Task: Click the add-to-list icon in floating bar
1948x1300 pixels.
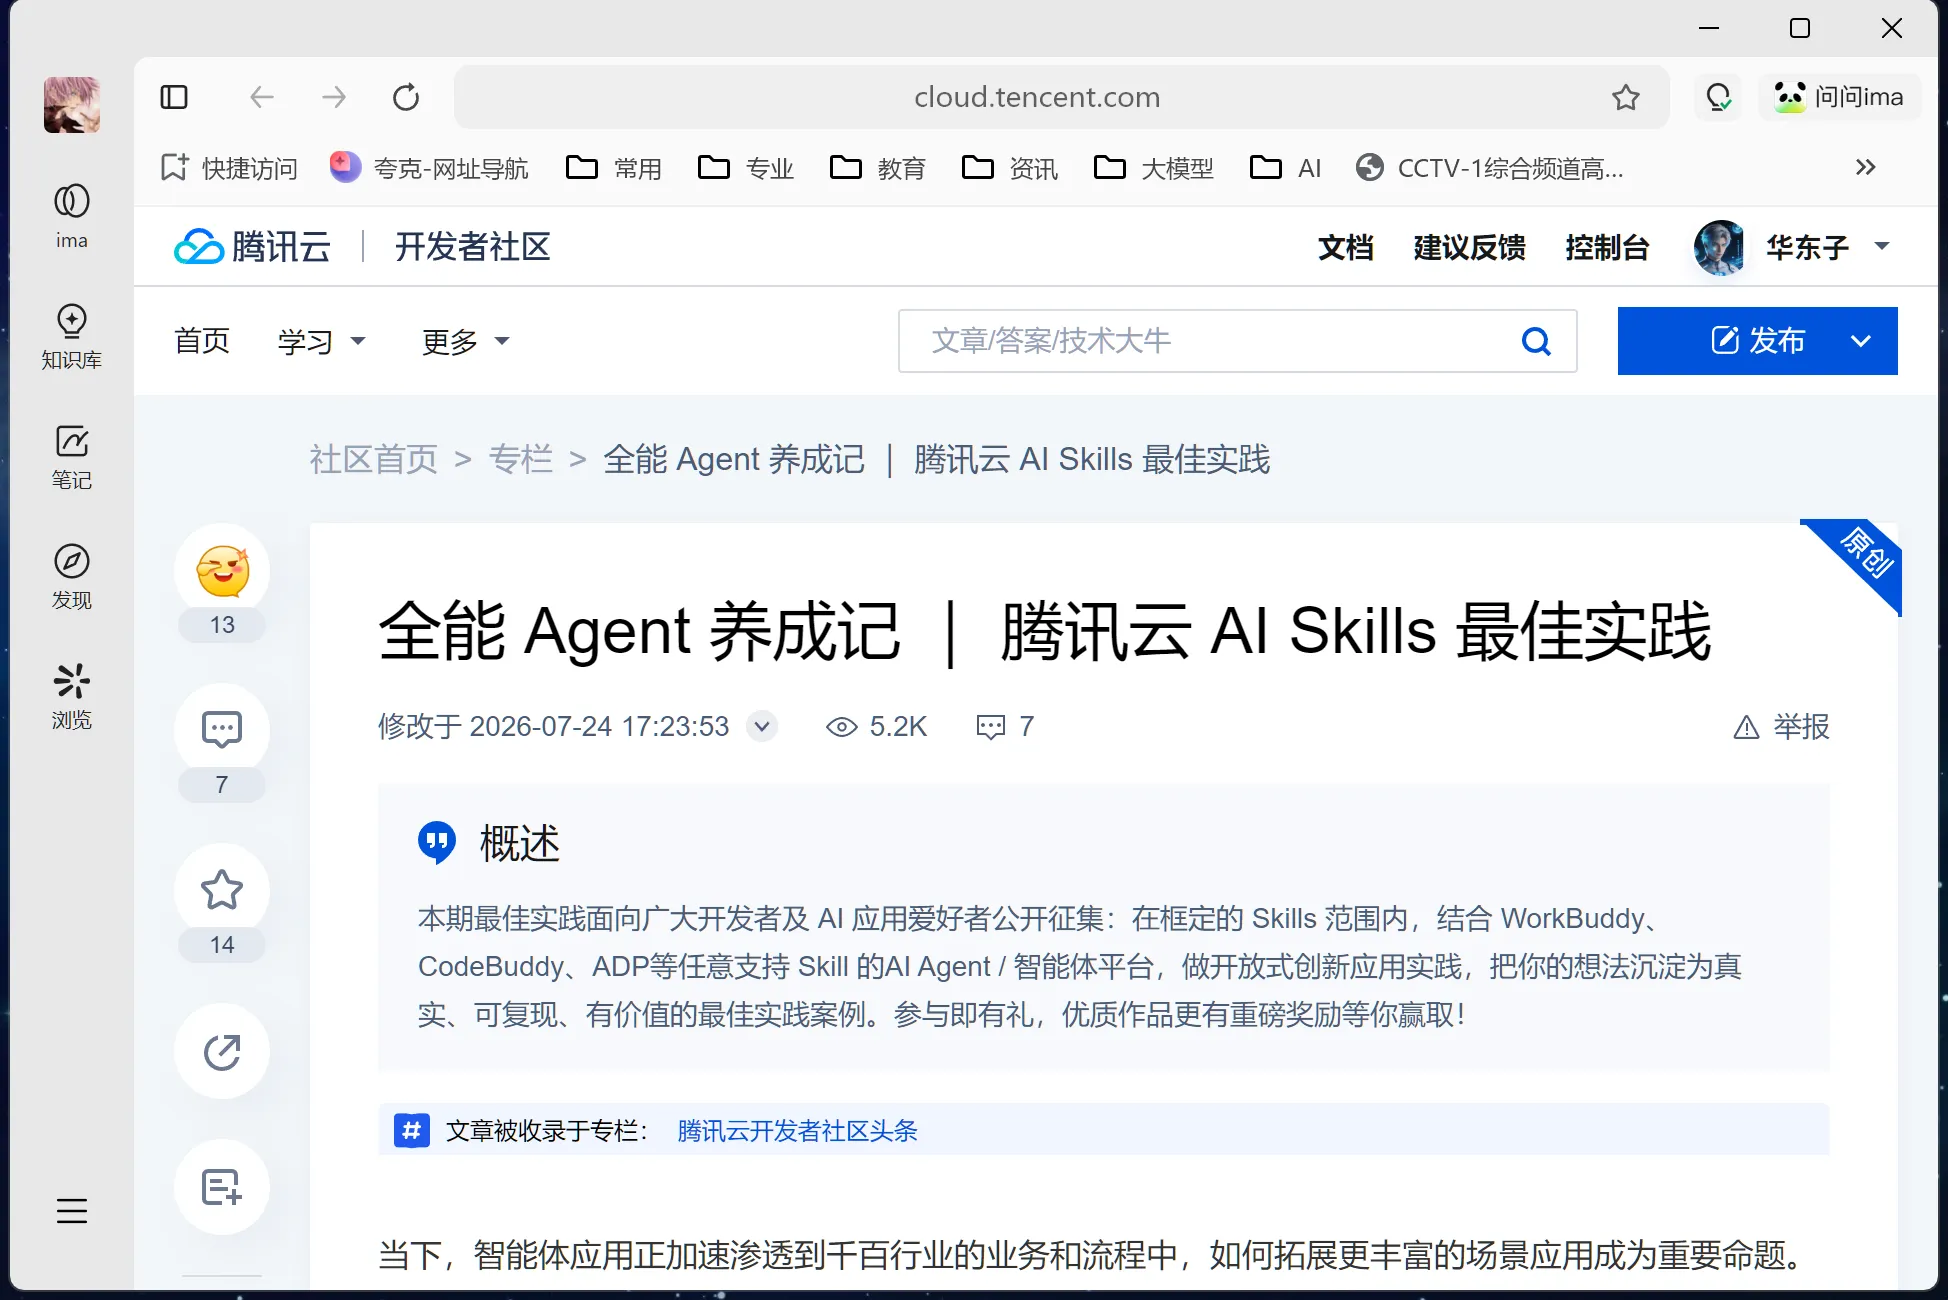Action: click(222, 1187)
